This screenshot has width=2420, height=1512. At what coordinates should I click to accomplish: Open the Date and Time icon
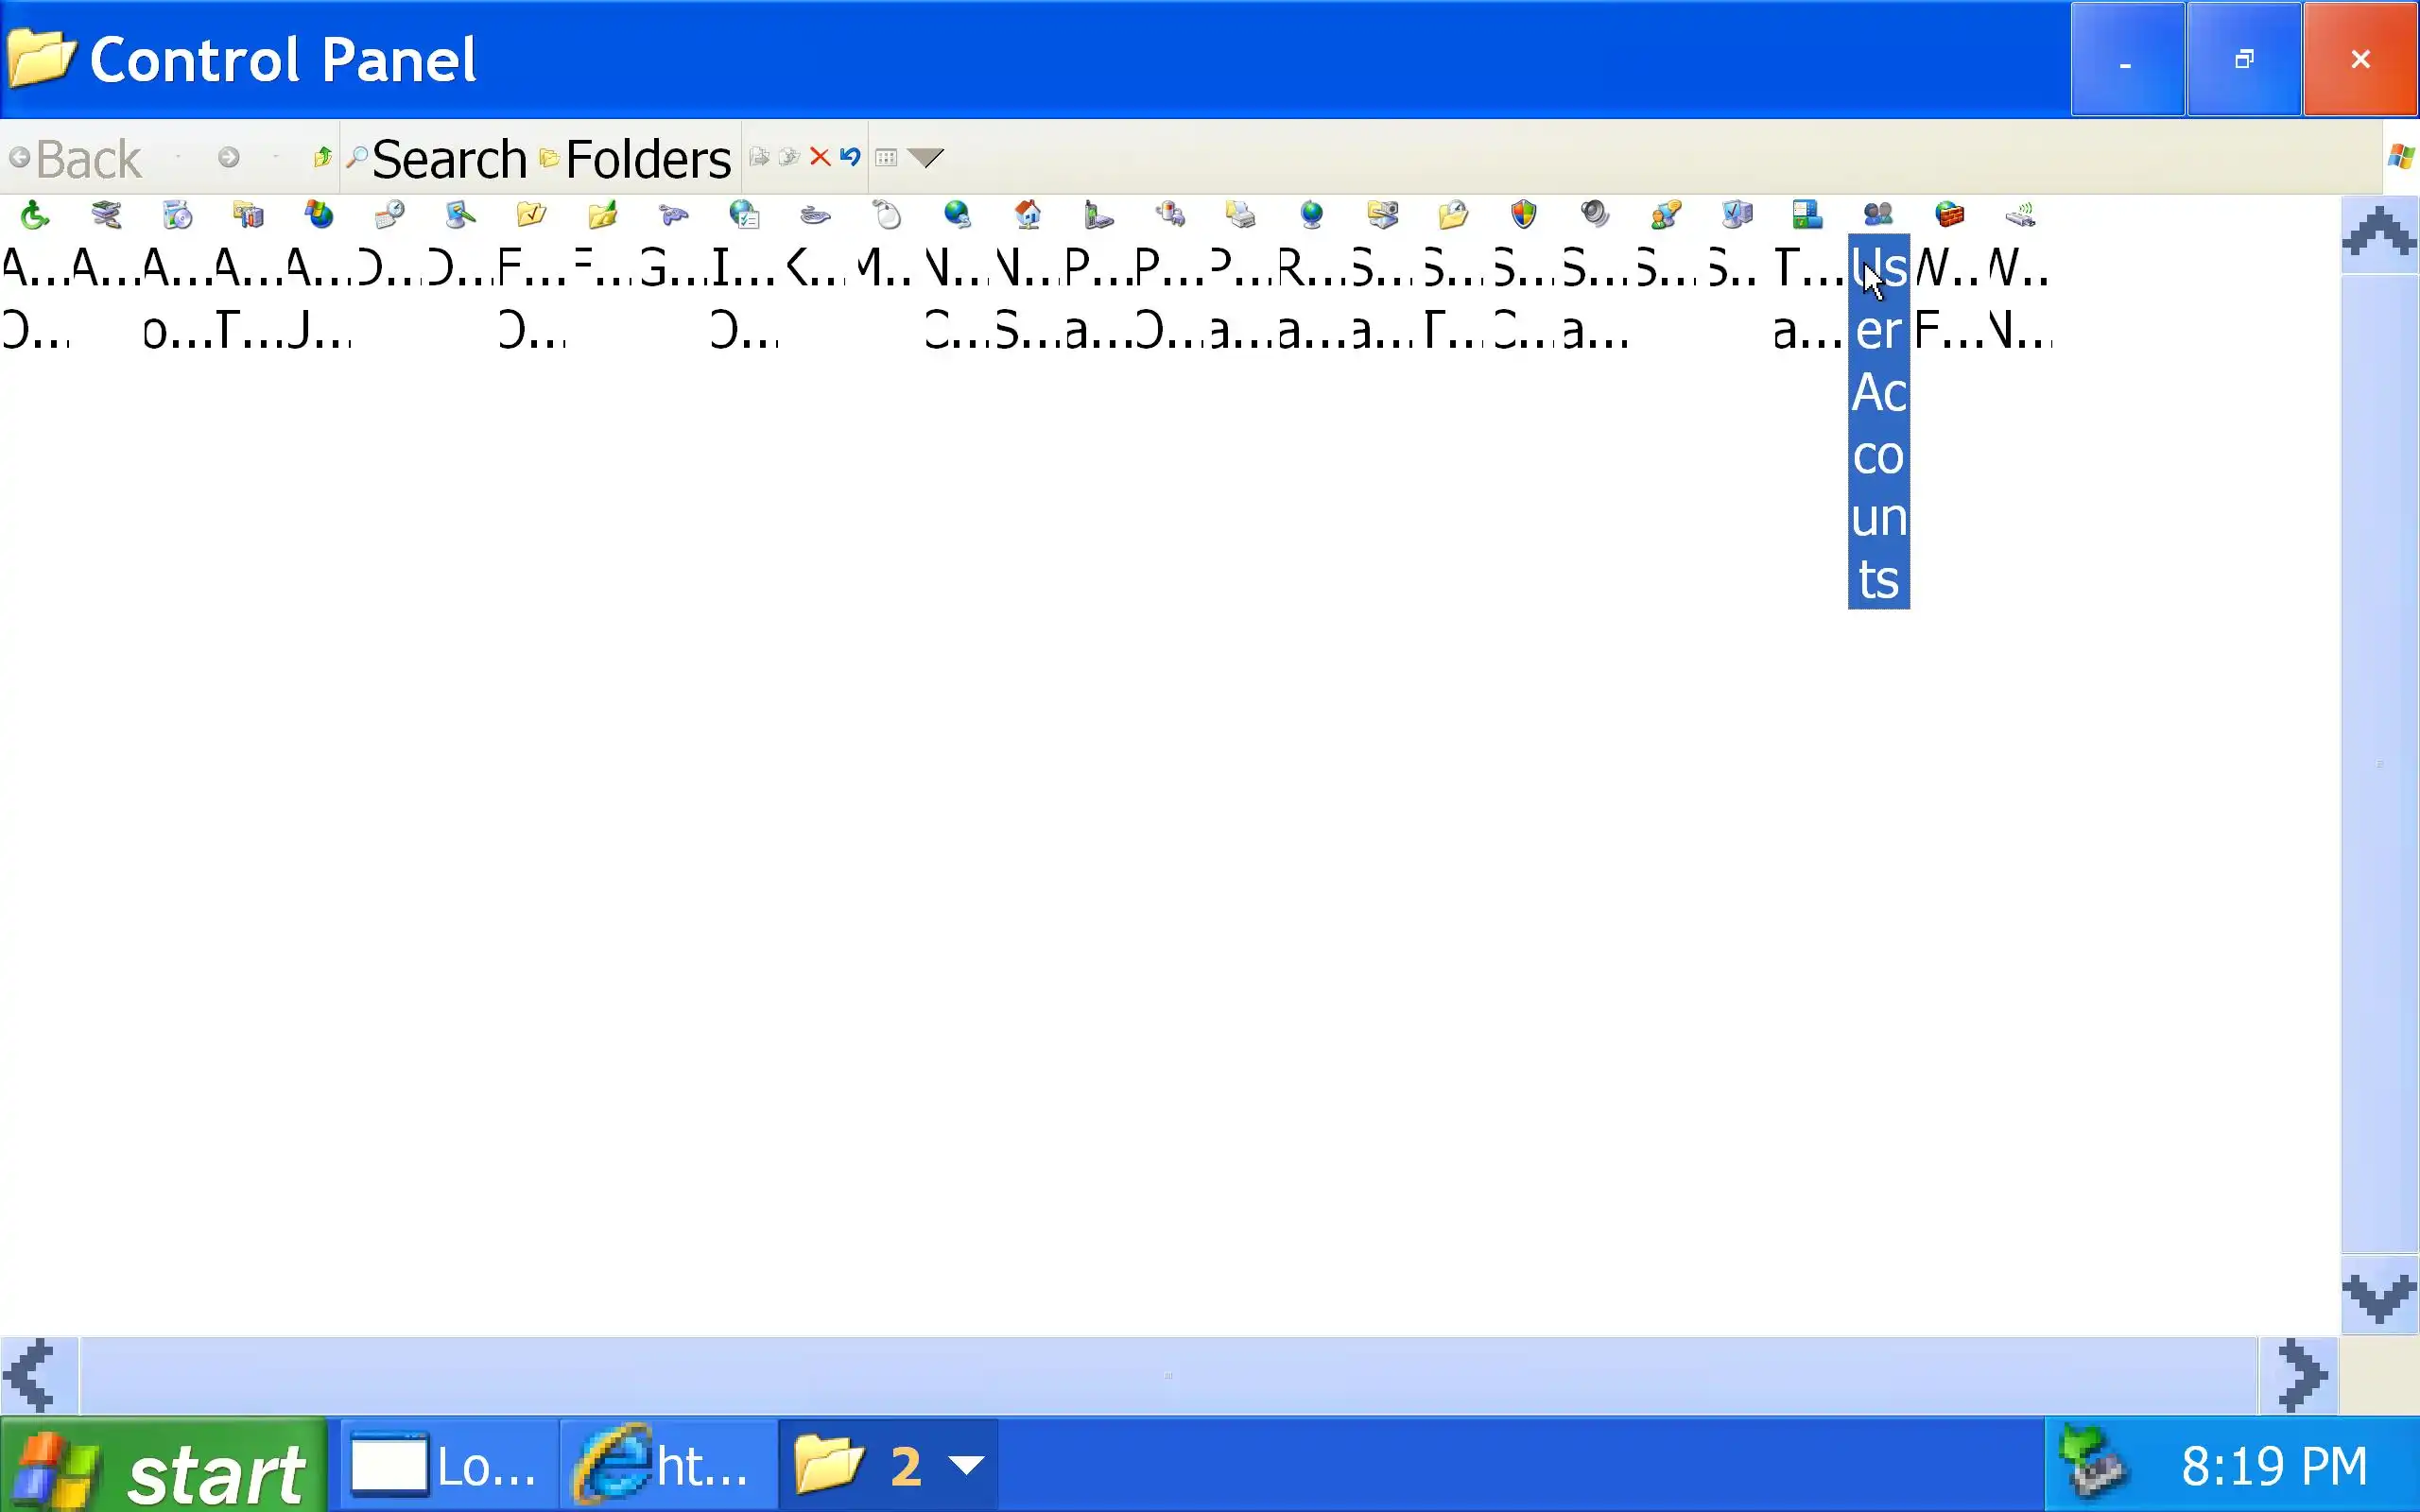(389, 215)
